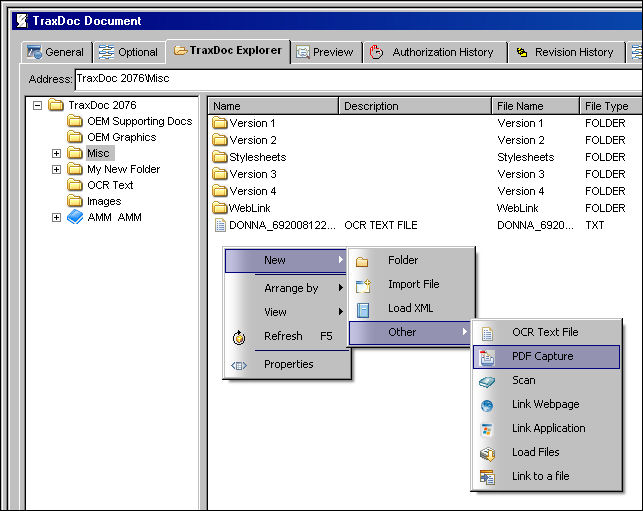Open the New submenu
Screen dimensions: 643x511
coord(286,260)
